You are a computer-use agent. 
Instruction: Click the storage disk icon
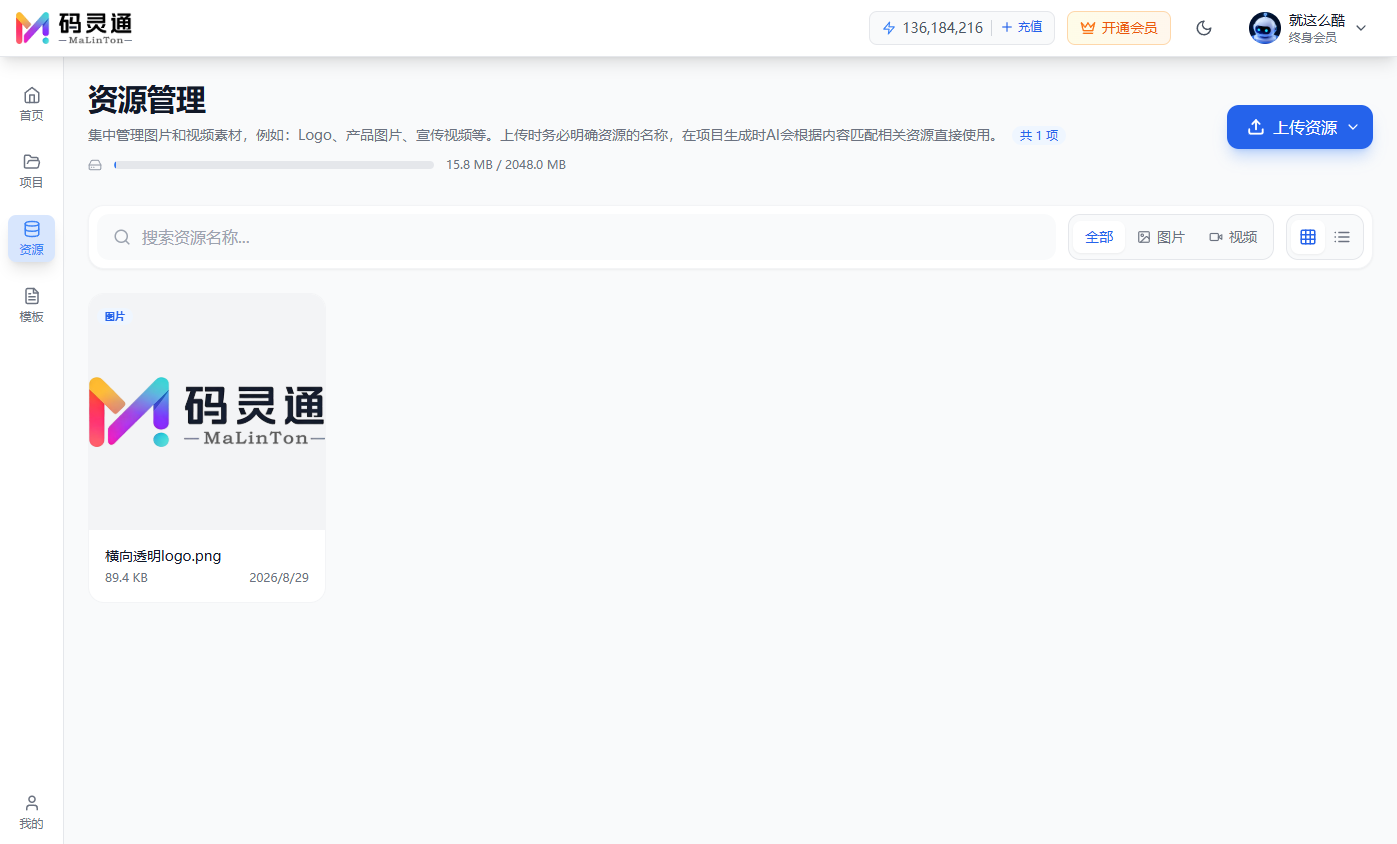tap(95, 165)
